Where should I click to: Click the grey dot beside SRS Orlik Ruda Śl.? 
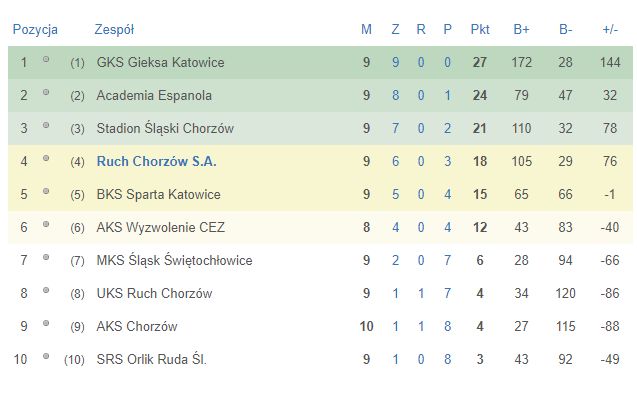[x=46, y=356]
